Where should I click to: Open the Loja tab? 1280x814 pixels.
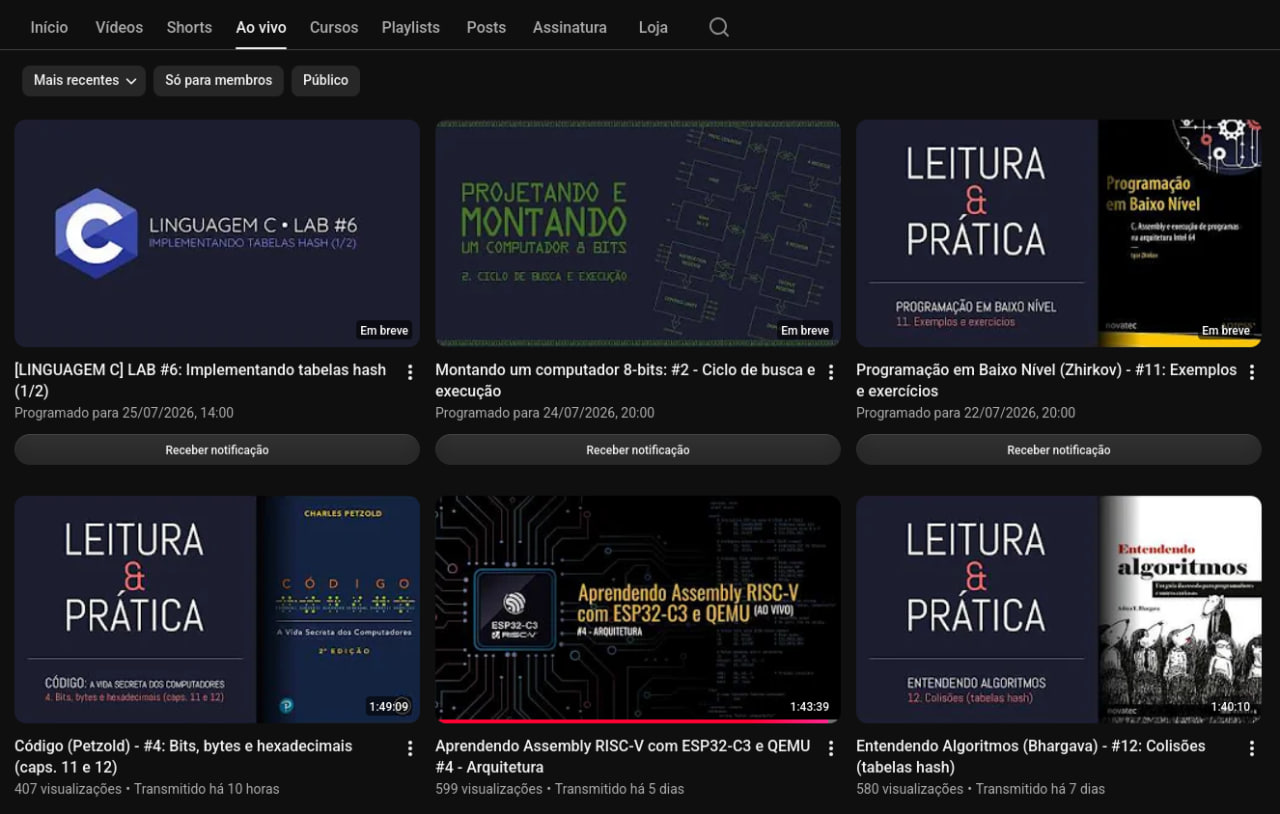(653, 28)
